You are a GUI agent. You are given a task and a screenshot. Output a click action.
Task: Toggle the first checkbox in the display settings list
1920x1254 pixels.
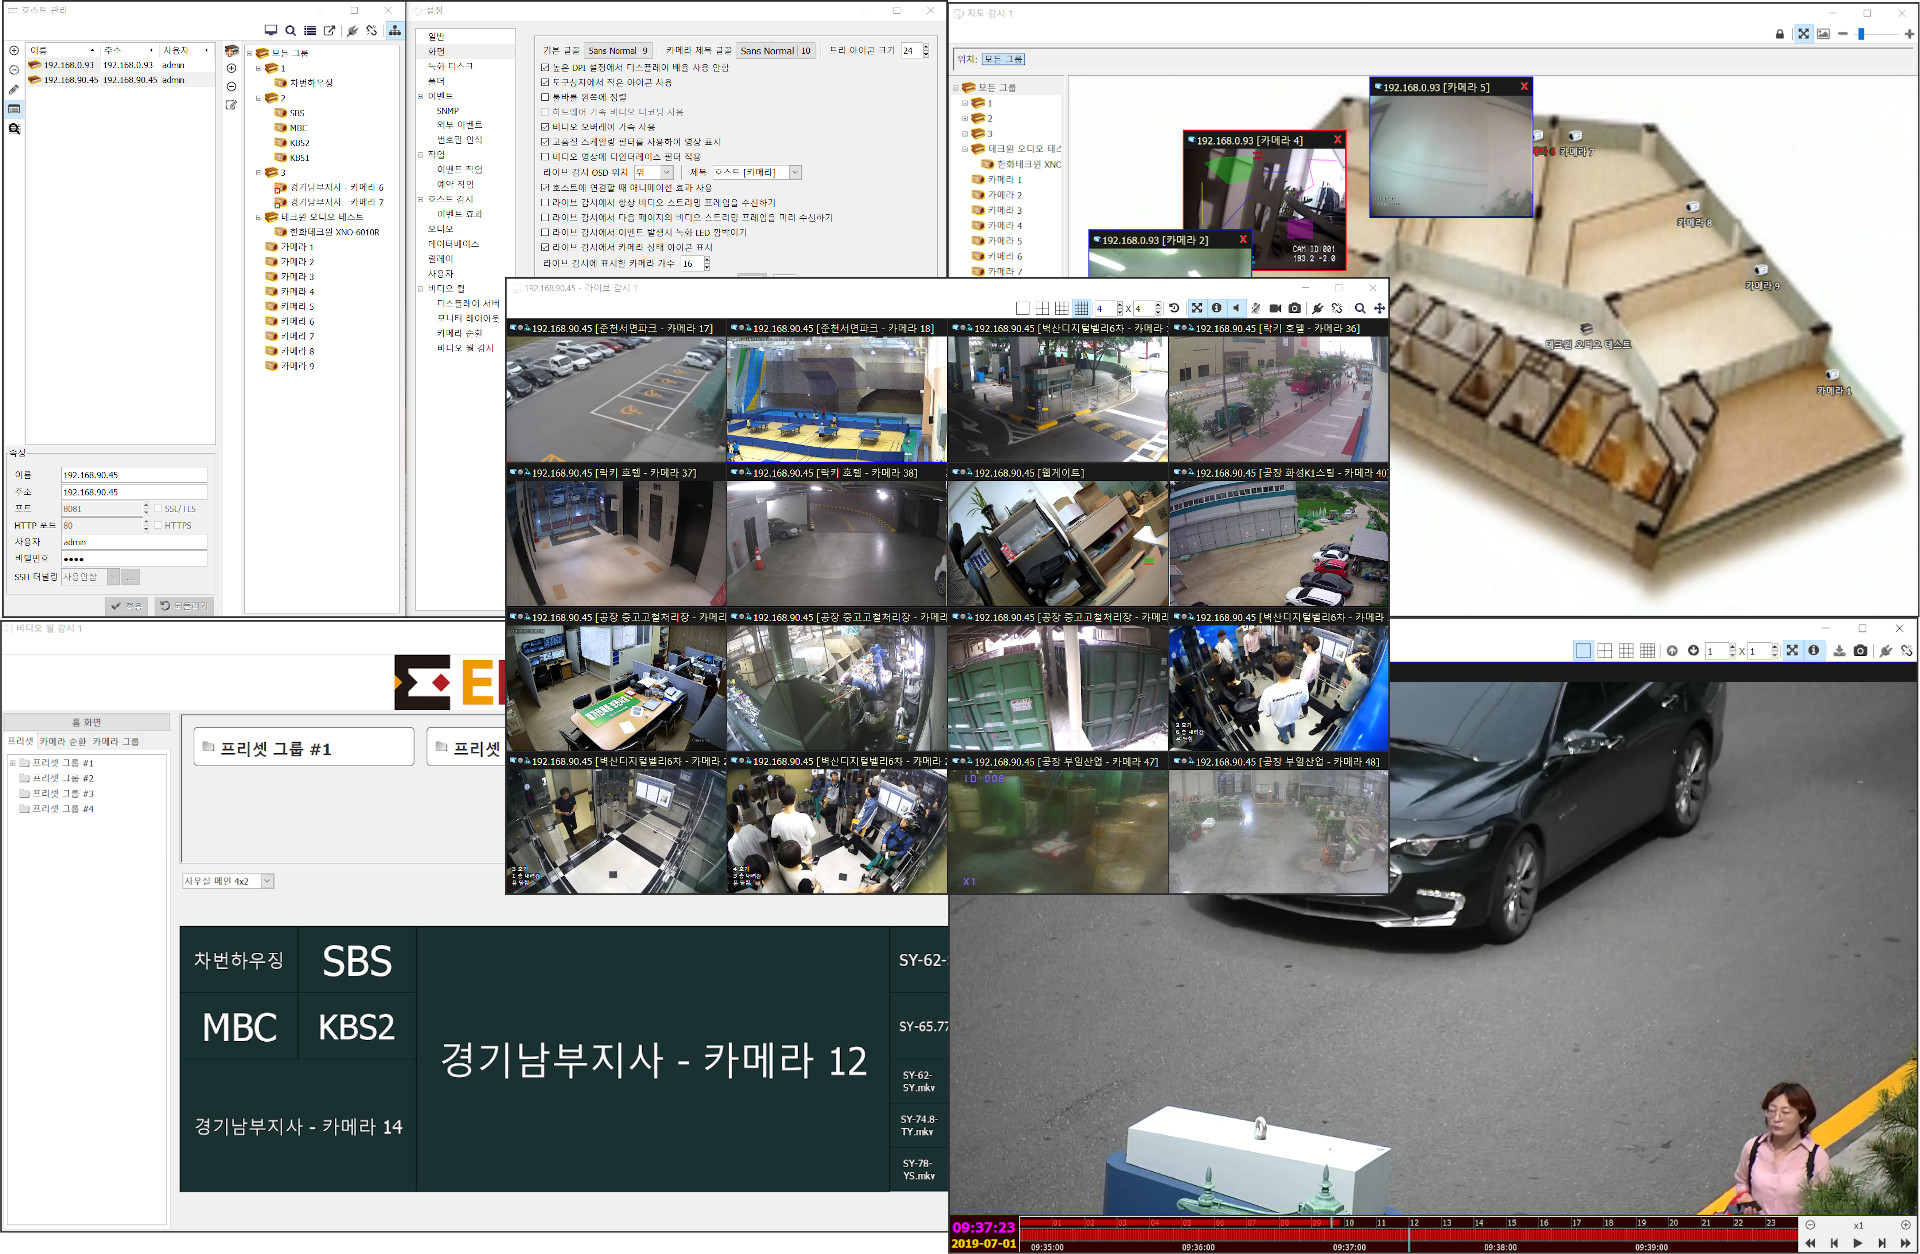[x=545, y=68]
